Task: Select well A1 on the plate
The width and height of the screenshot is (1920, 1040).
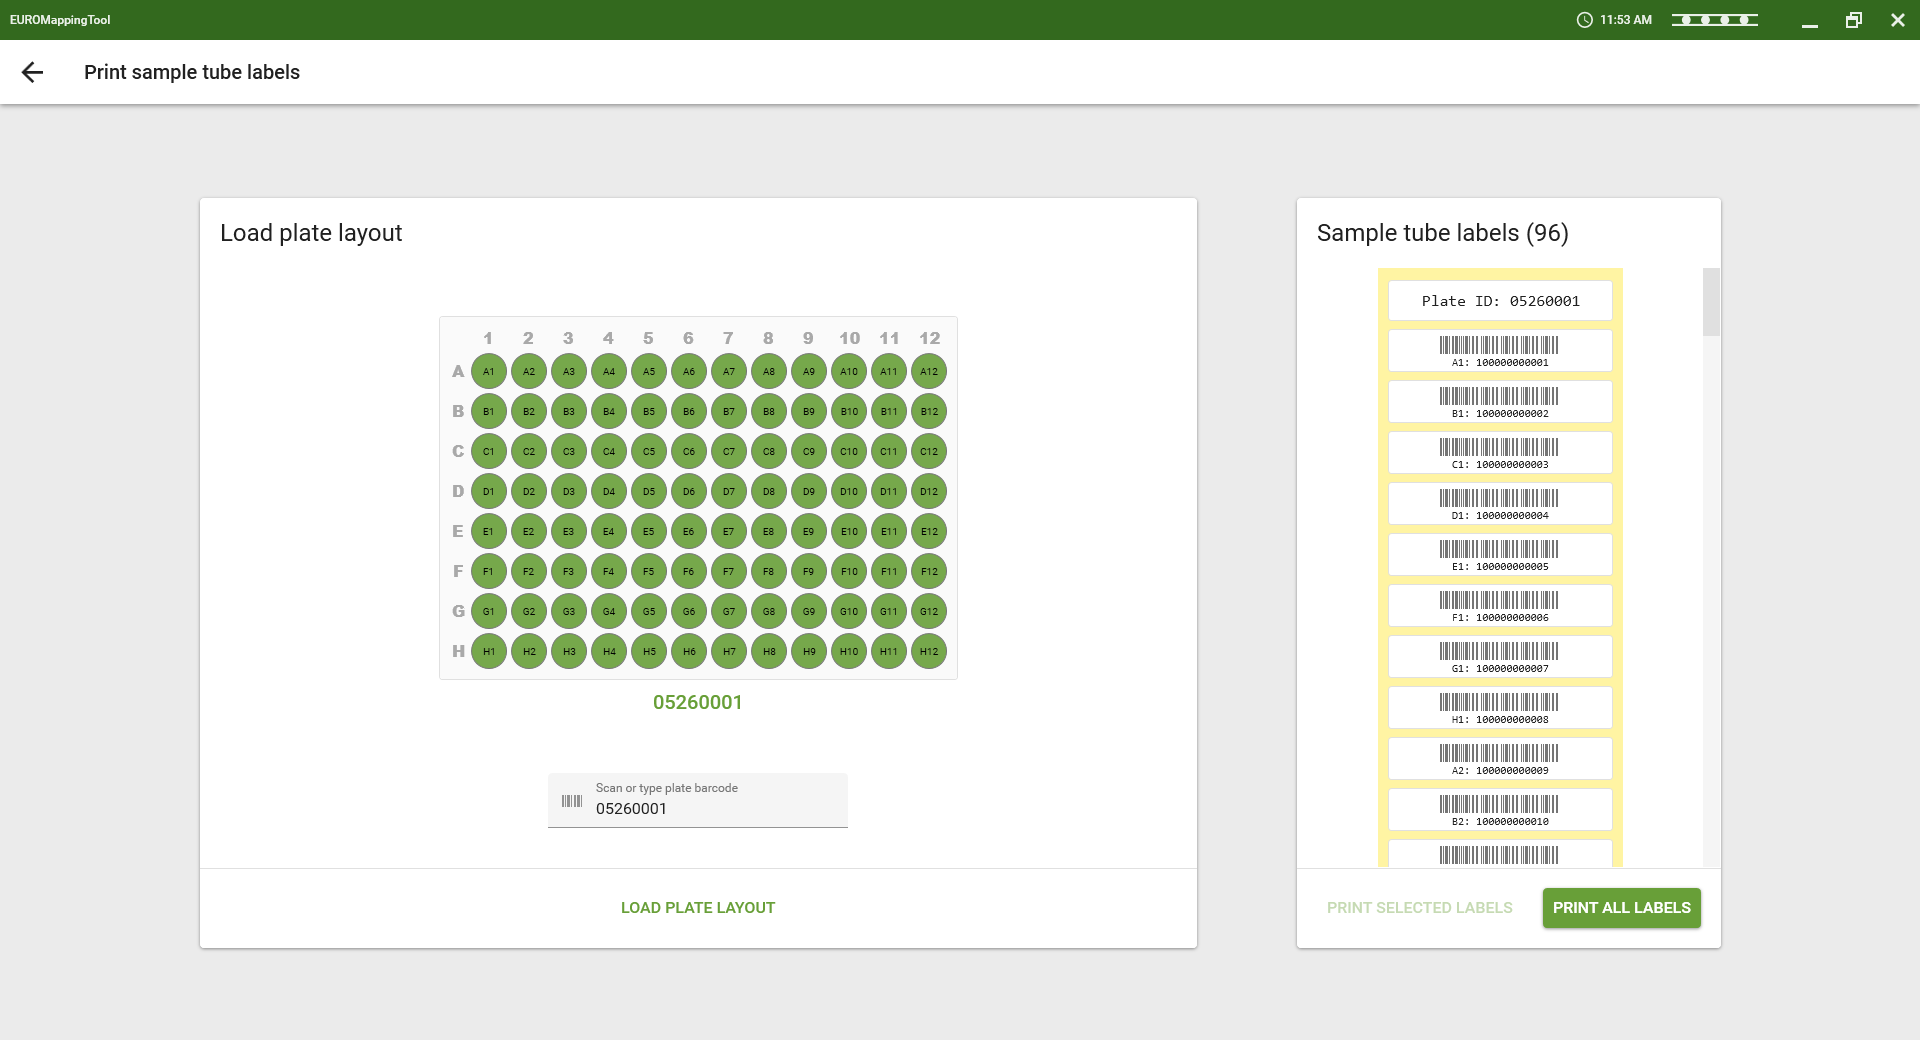Action: pyautogui.click(x=489, y=372)
